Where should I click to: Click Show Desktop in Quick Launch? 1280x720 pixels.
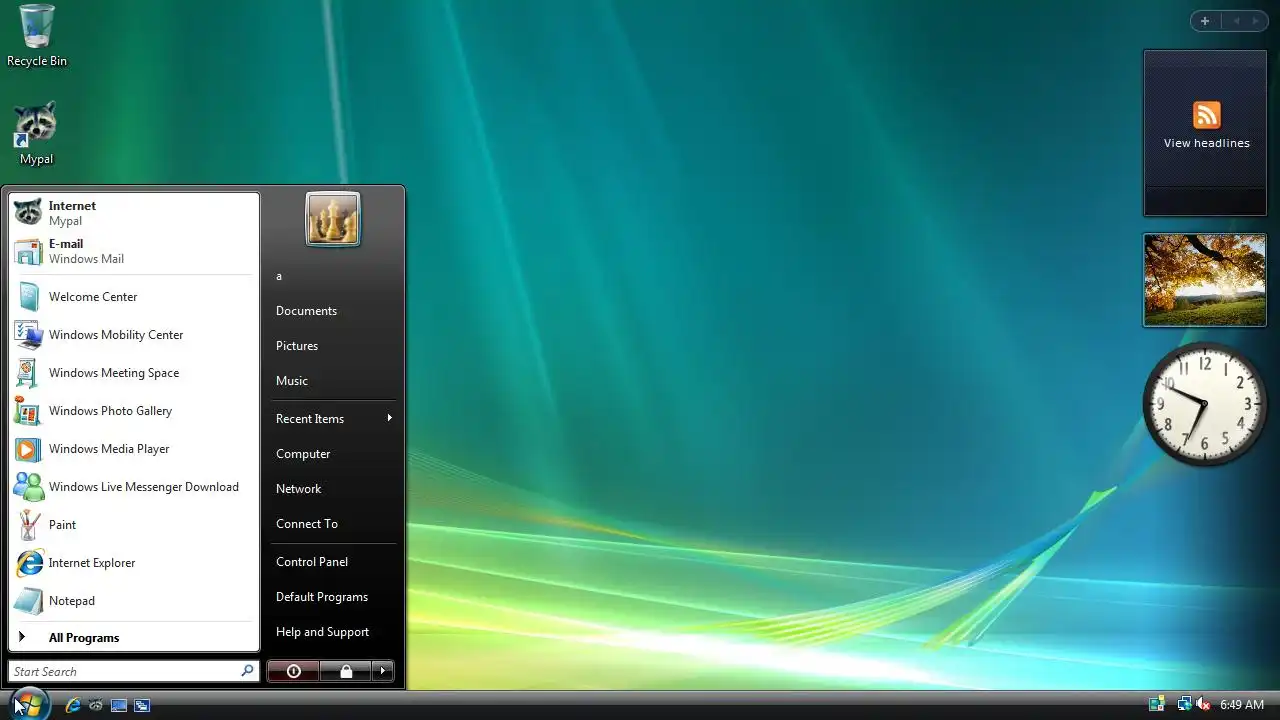click(119, 705)
